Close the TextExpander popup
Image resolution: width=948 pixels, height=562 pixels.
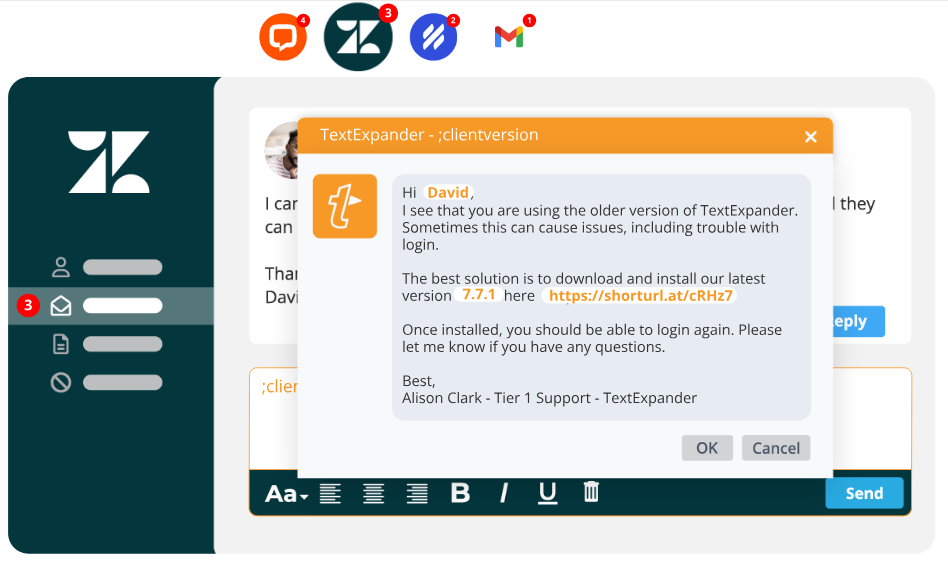click(x=811, y=137)
